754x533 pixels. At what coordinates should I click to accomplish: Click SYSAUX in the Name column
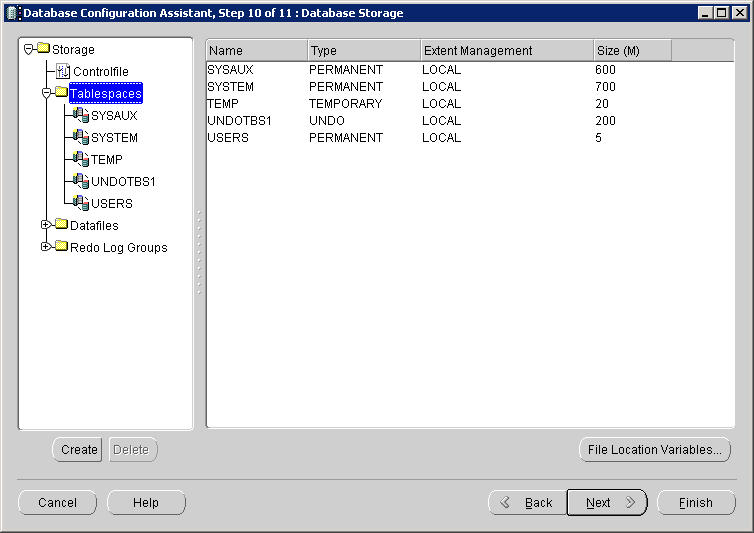pos(230,70)
